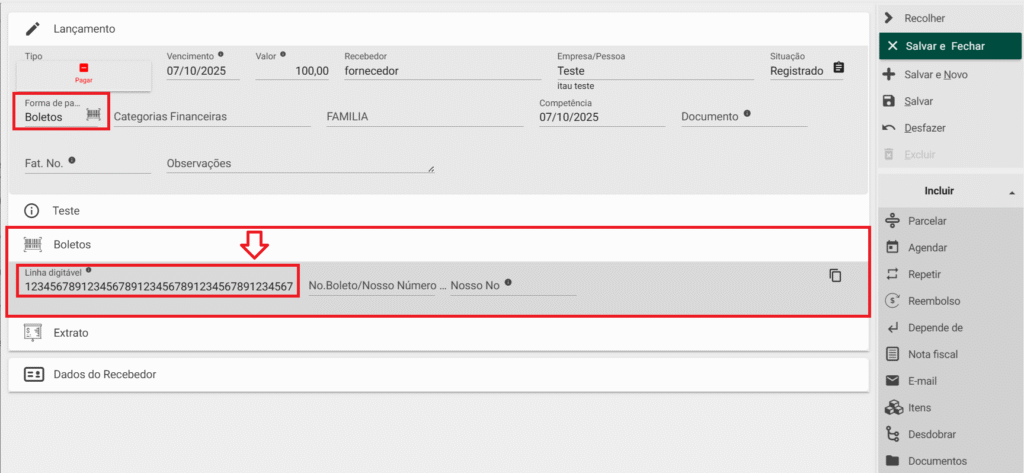
Task: Click the Desfazer undo button
Action: click(x=924, y=128)
